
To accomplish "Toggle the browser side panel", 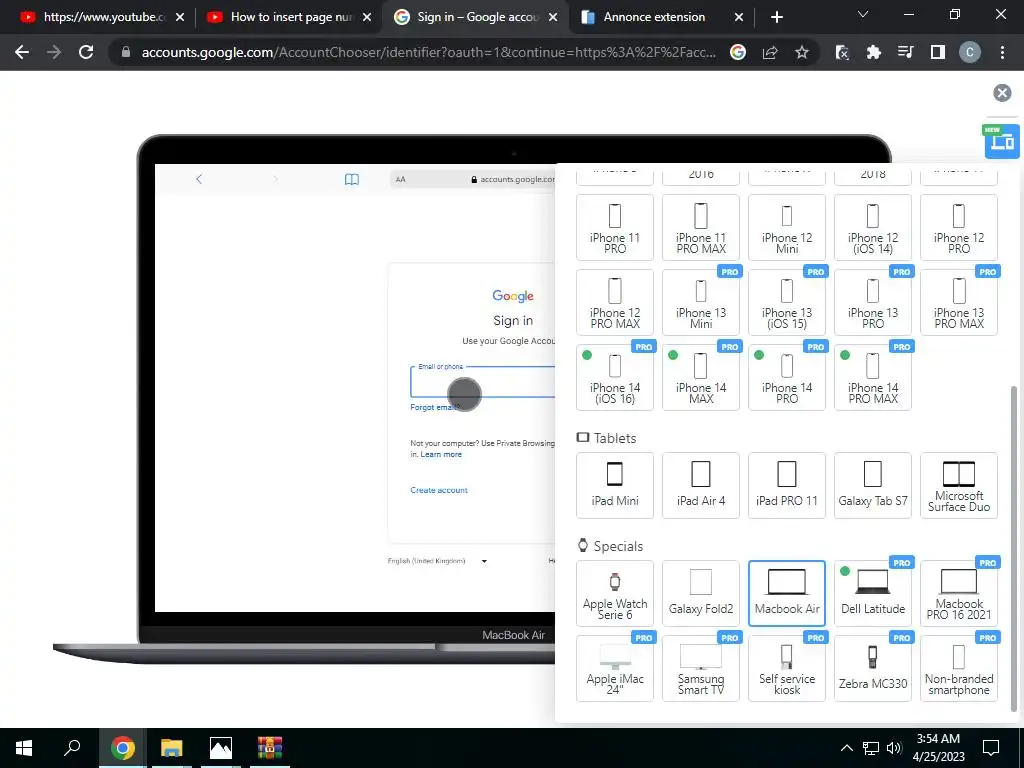I will [x=938, y=52].
